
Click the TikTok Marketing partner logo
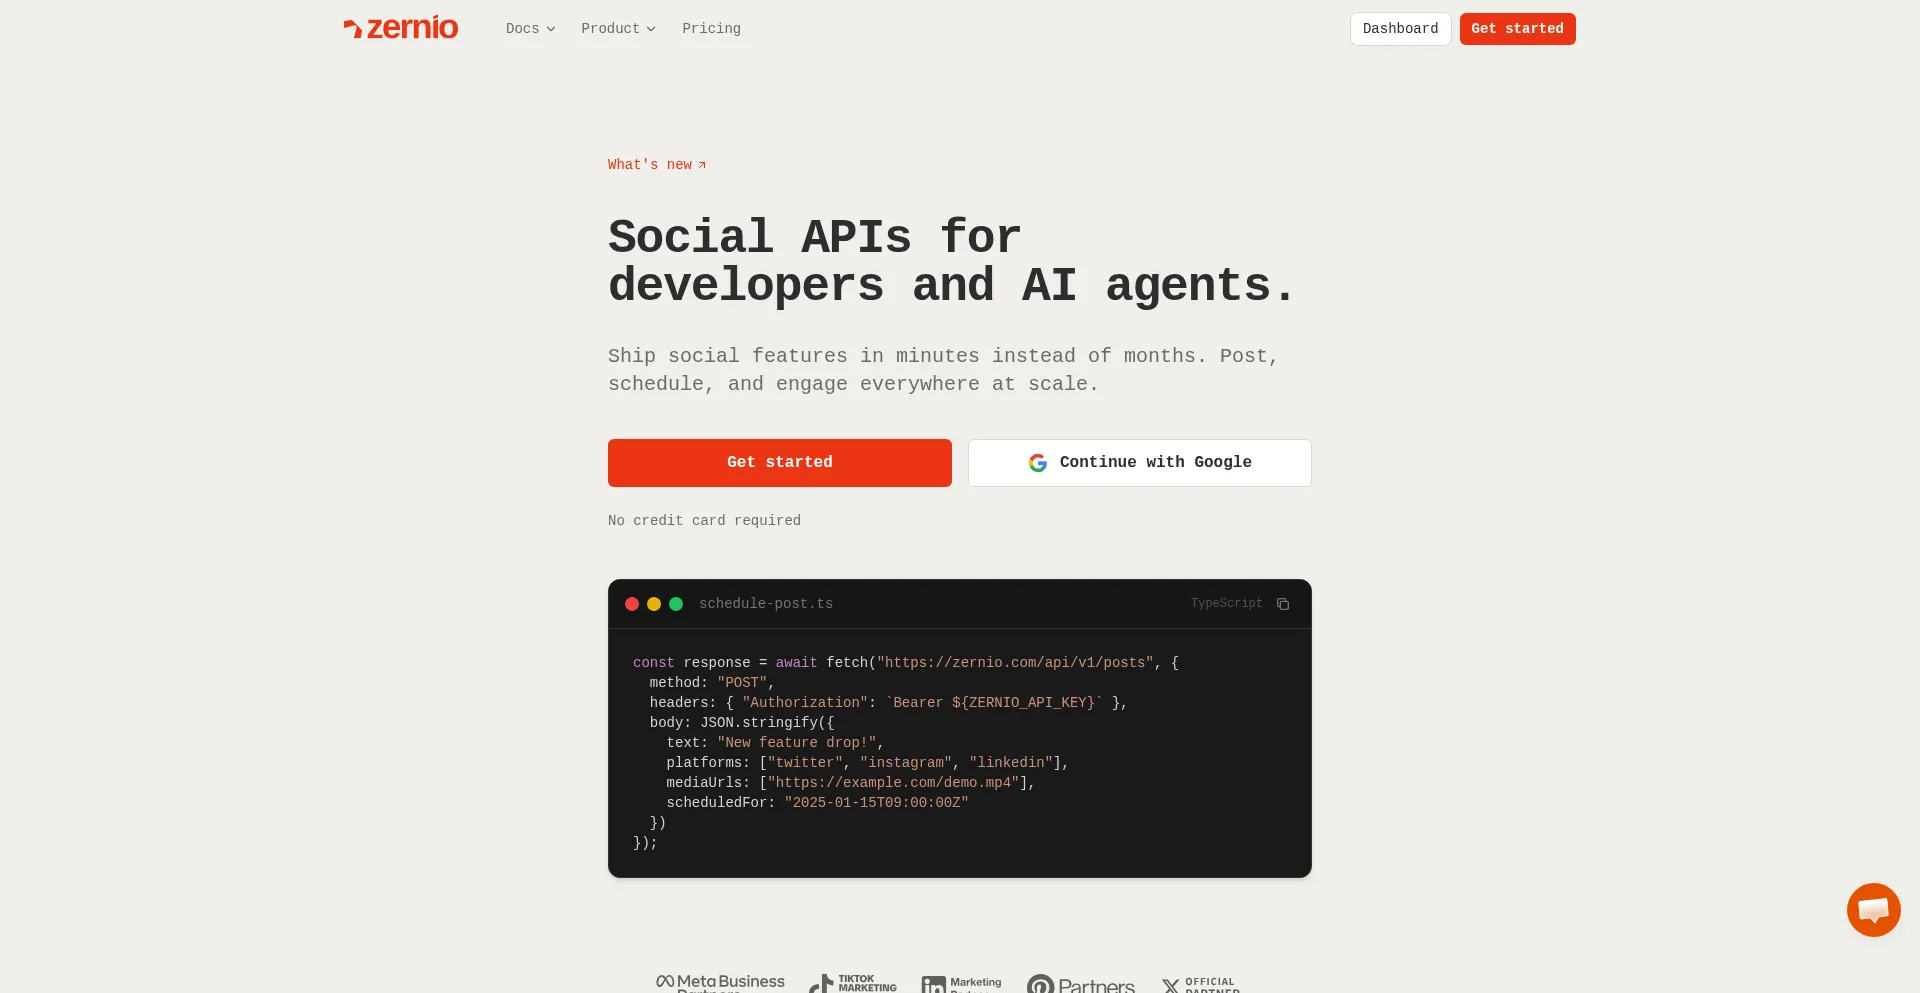[x=853, y=983]
